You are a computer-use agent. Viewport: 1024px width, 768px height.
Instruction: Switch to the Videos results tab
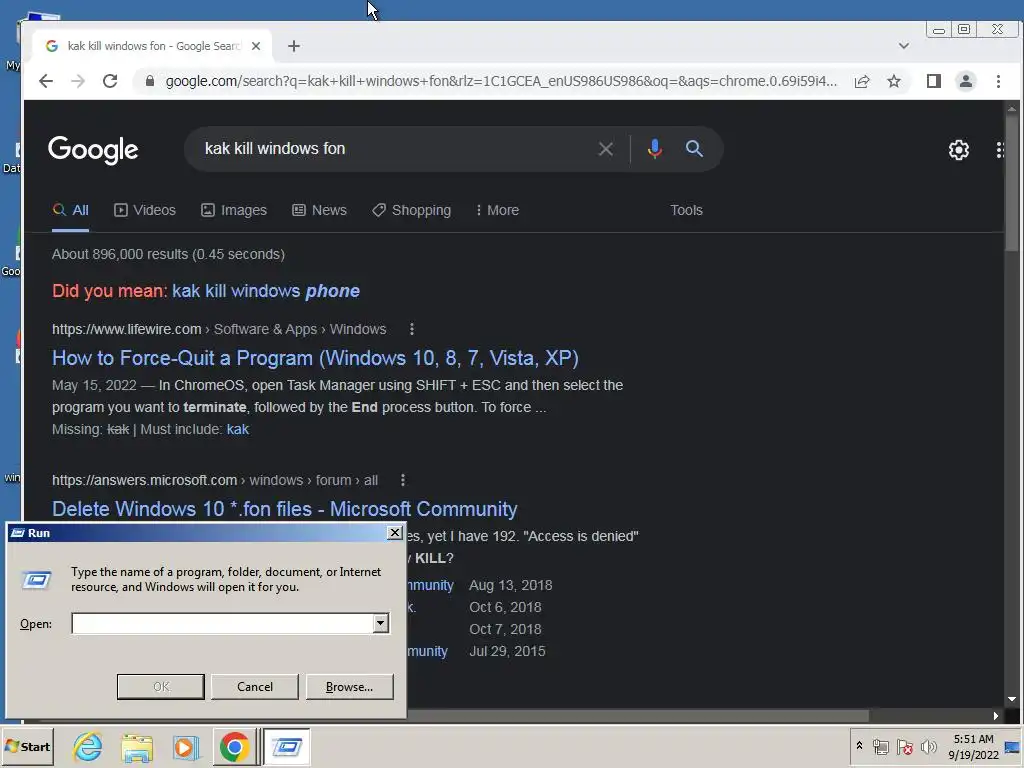coord(145,210)
